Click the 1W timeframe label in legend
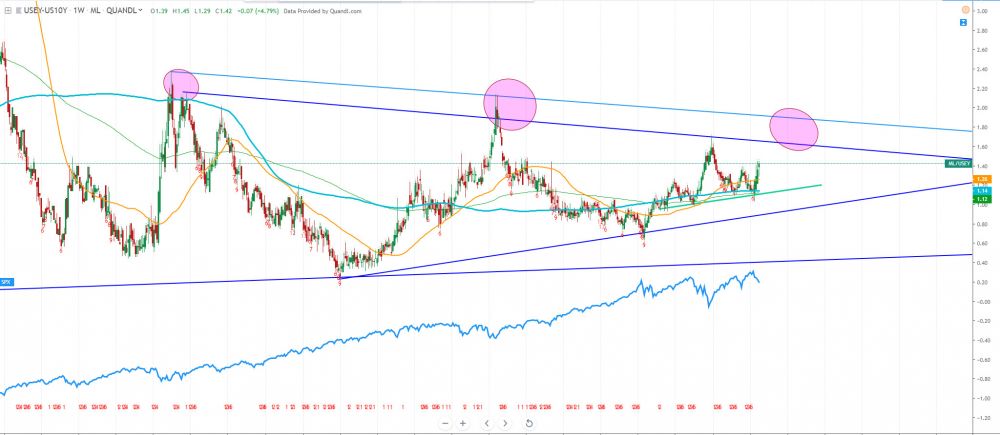Viewport: 1000px width, 435px height. point(77,12)
